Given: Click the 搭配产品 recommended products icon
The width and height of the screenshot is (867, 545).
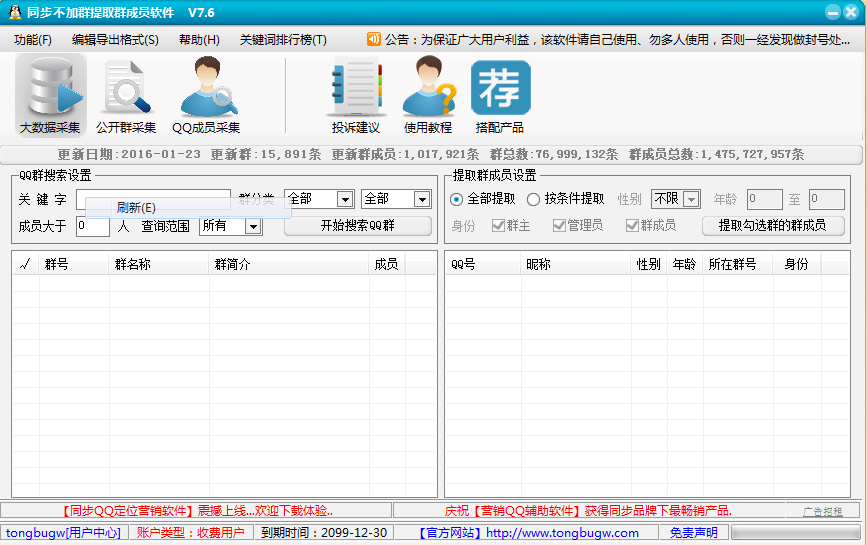Looking at the screenshot, I should coord(500,97).
